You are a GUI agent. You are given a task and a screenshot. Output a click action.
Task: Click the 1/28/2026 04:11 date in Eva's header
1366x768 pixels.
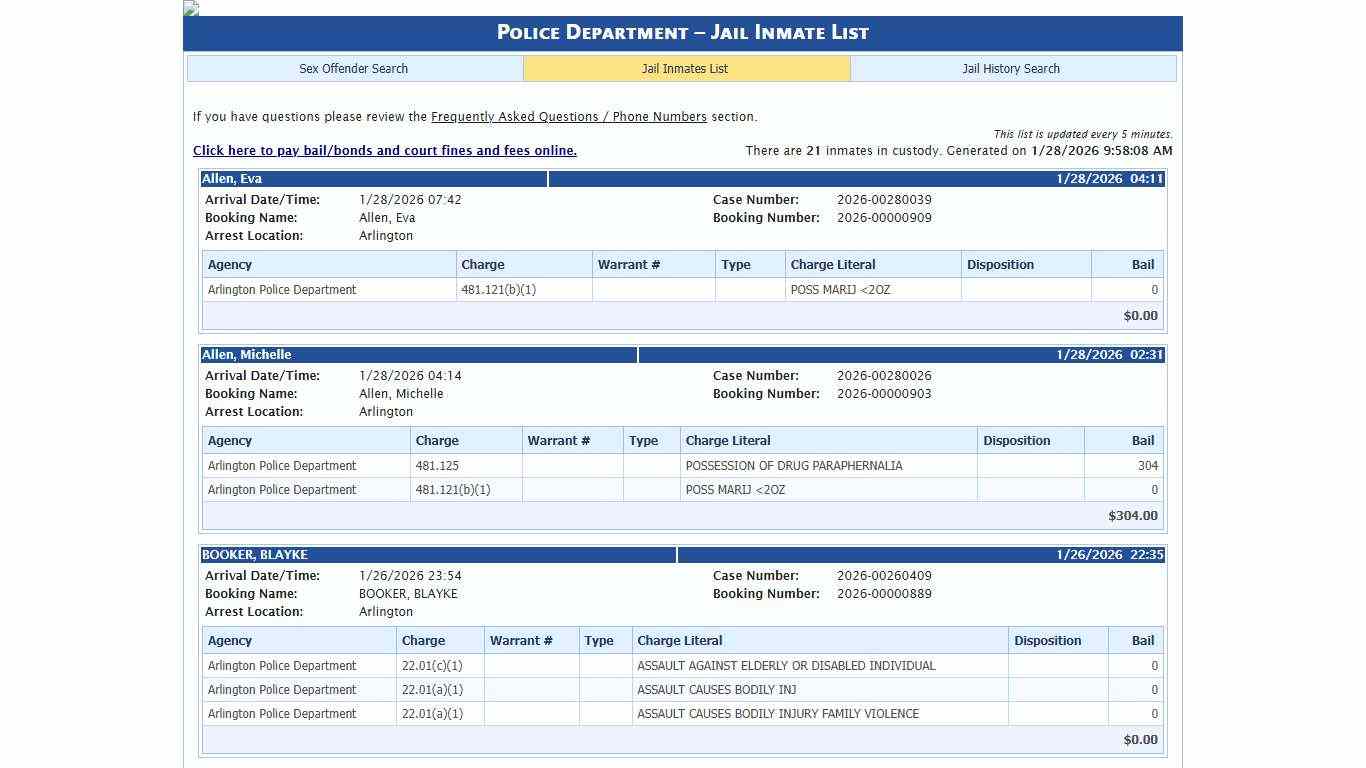pos(1109,179)
